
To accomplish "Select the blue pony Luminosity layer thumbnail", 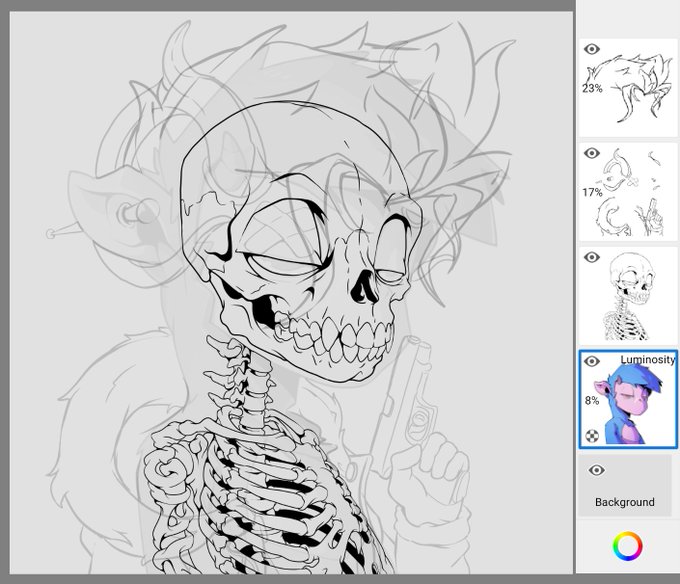I will click(628, 399).
